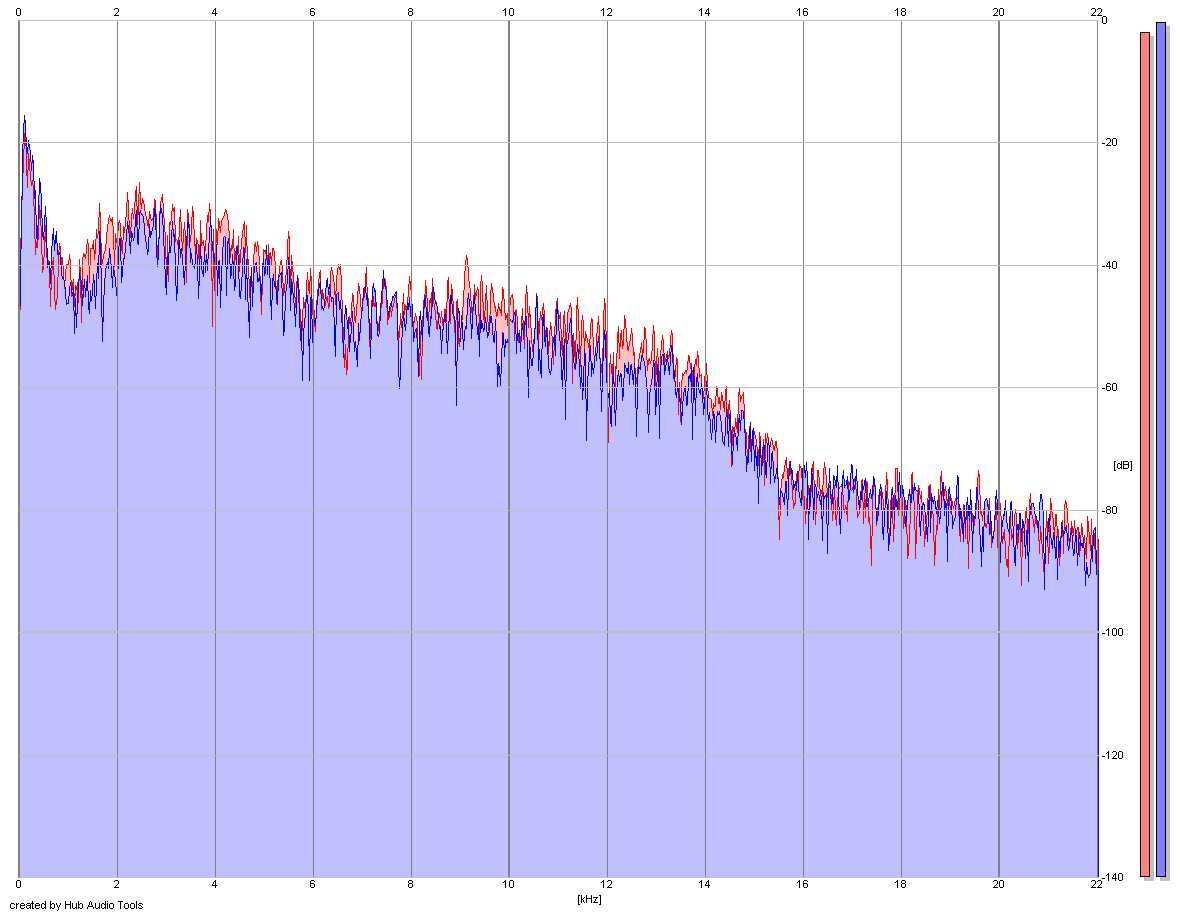Click the 4 kHz tick on top axis
The height and width of the screenshot is (917, 1180).
point(214,12)
